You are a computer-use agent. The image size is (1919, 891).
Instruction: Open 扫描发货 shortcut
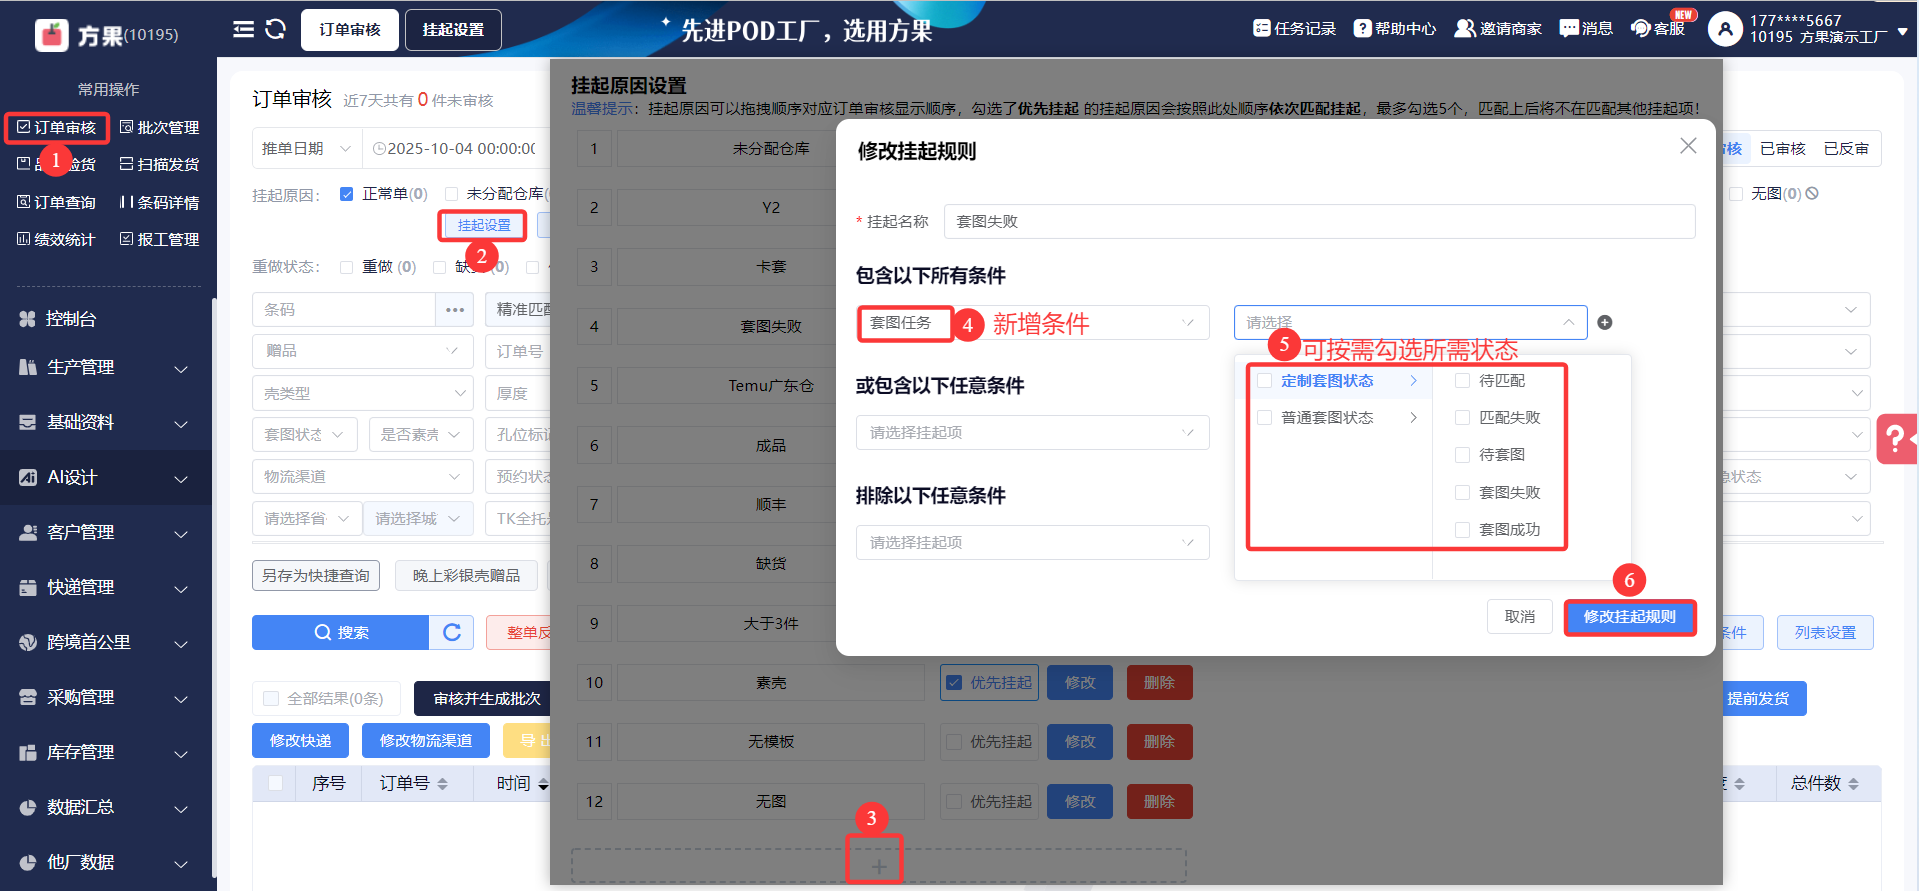click(x=159, y=164)
